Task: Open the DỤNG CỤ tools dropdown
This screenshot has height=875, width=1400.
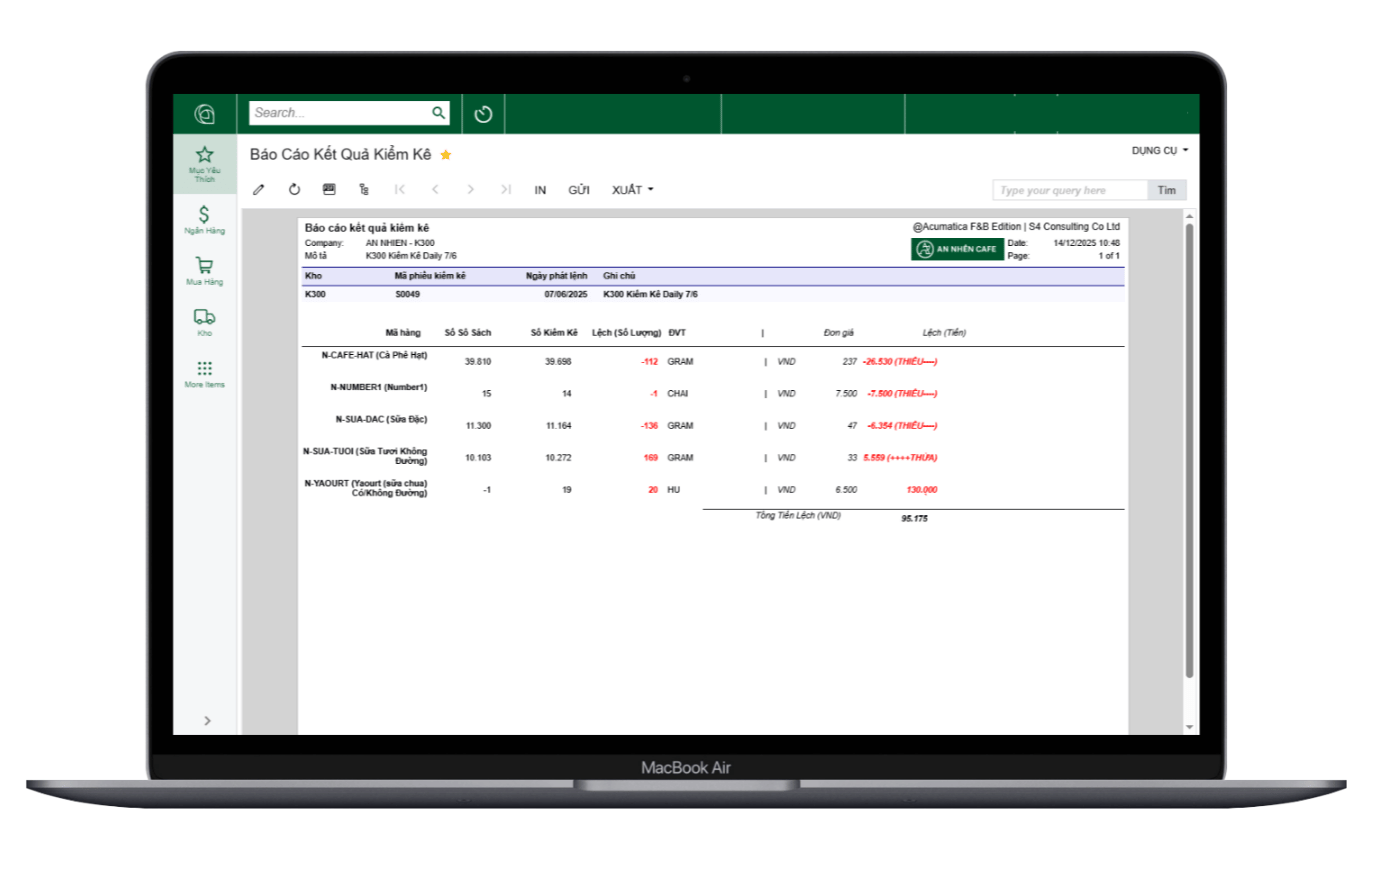Action: click(x=1160, y=151)
